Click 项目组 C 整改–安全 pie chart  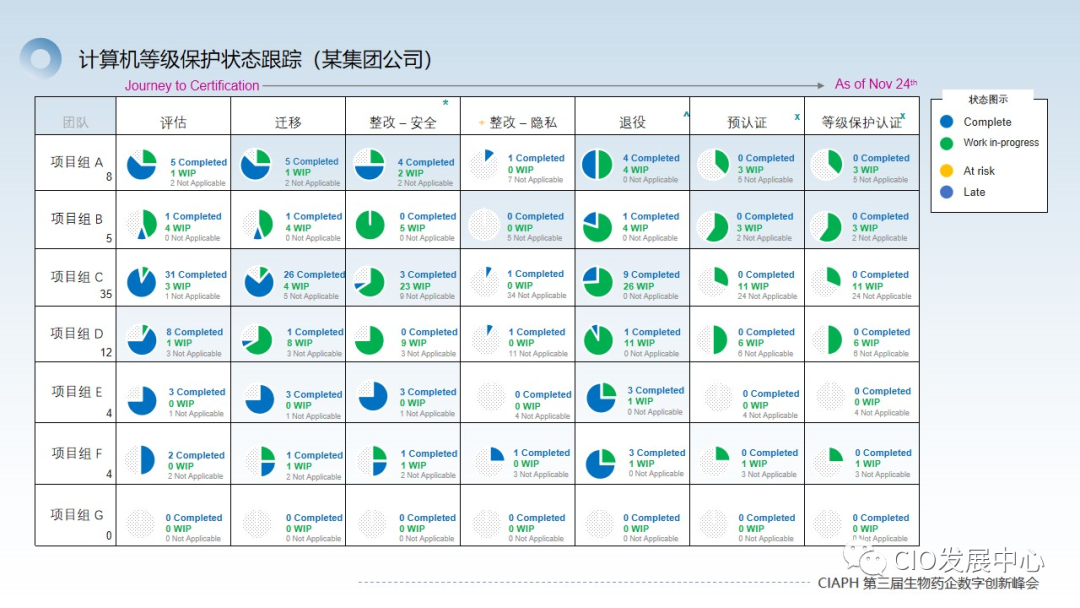coord(370,282)
